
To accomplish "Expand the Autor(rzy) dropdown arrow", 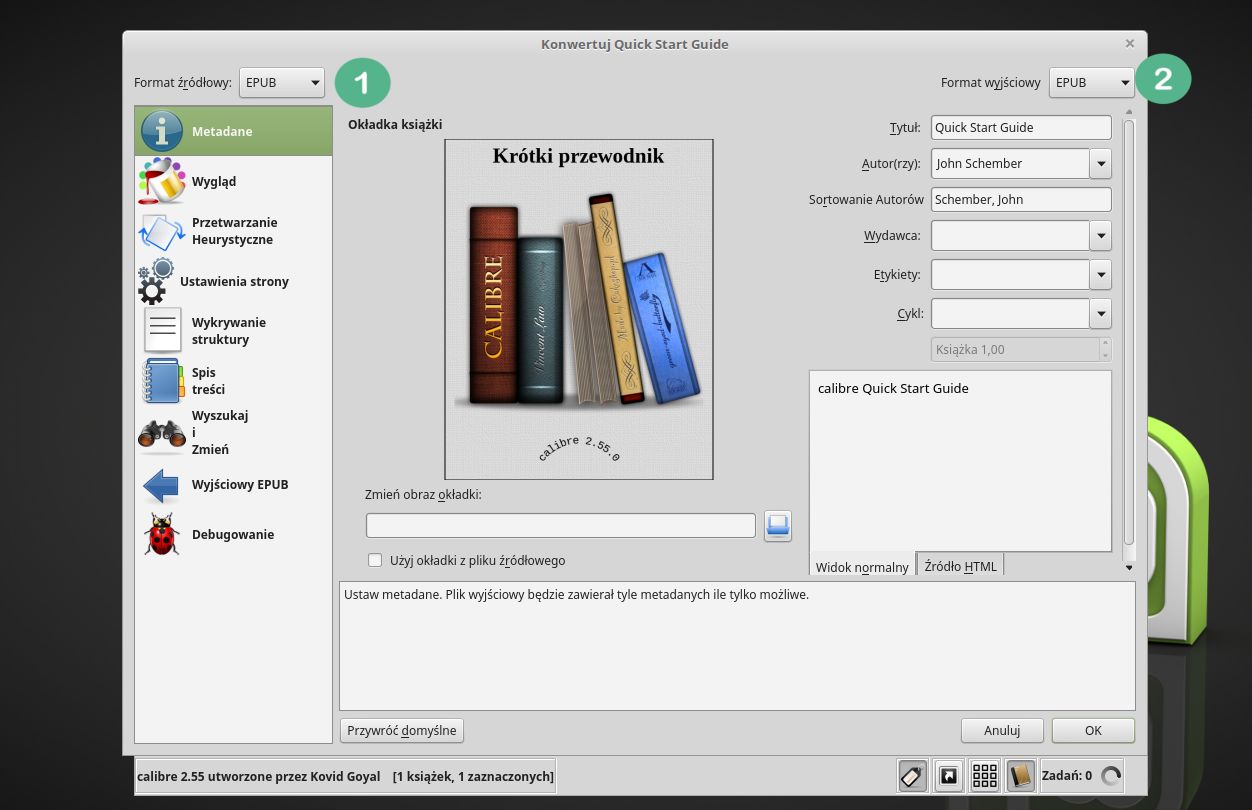I will [1100, 163].
